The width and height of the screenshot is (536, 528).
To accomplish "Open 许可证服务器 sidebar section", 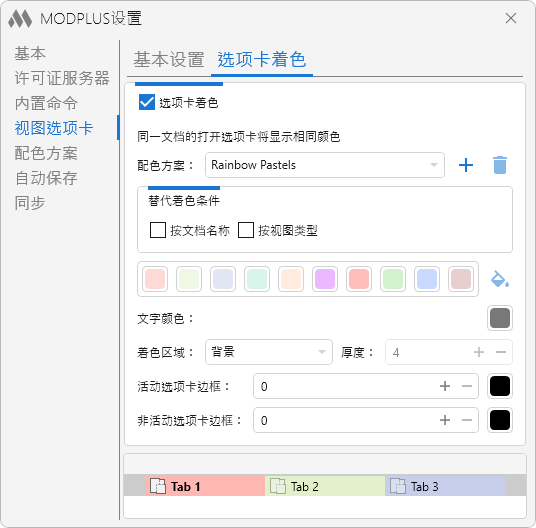I will 62,78.
